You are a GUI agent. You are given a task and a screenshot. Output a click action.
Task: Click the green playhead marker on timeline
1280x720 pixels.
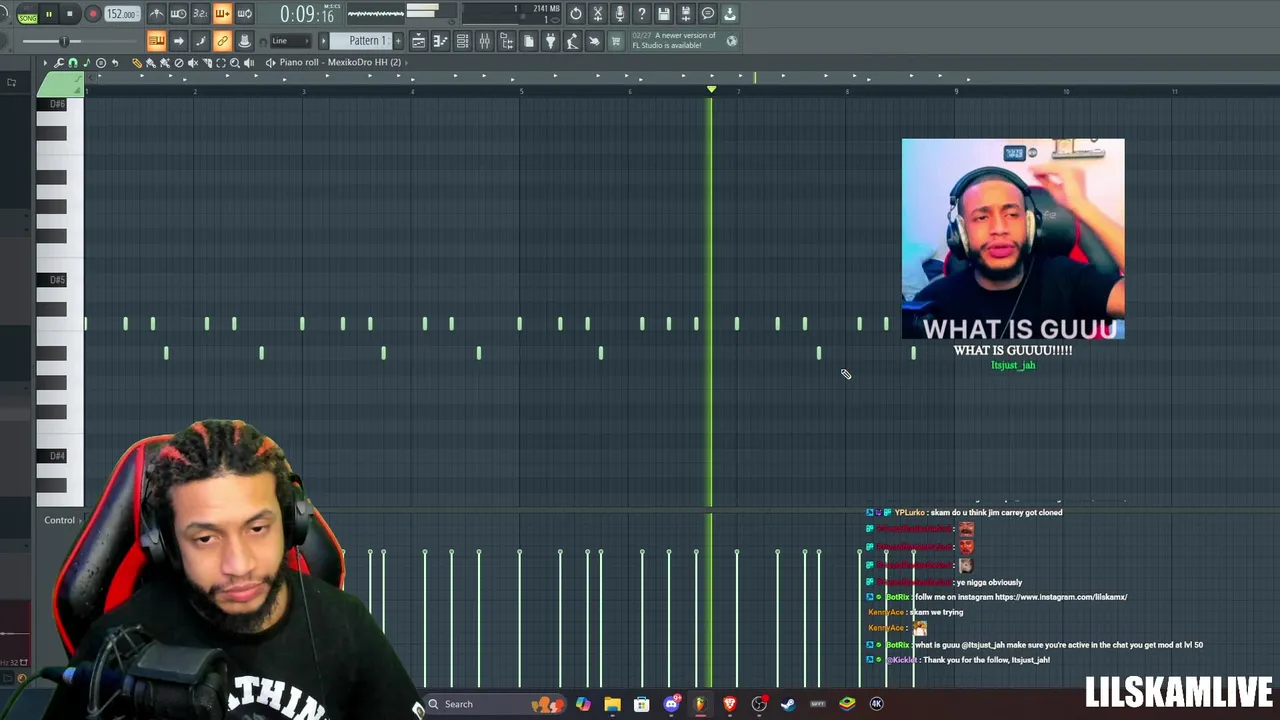point(711,89)
